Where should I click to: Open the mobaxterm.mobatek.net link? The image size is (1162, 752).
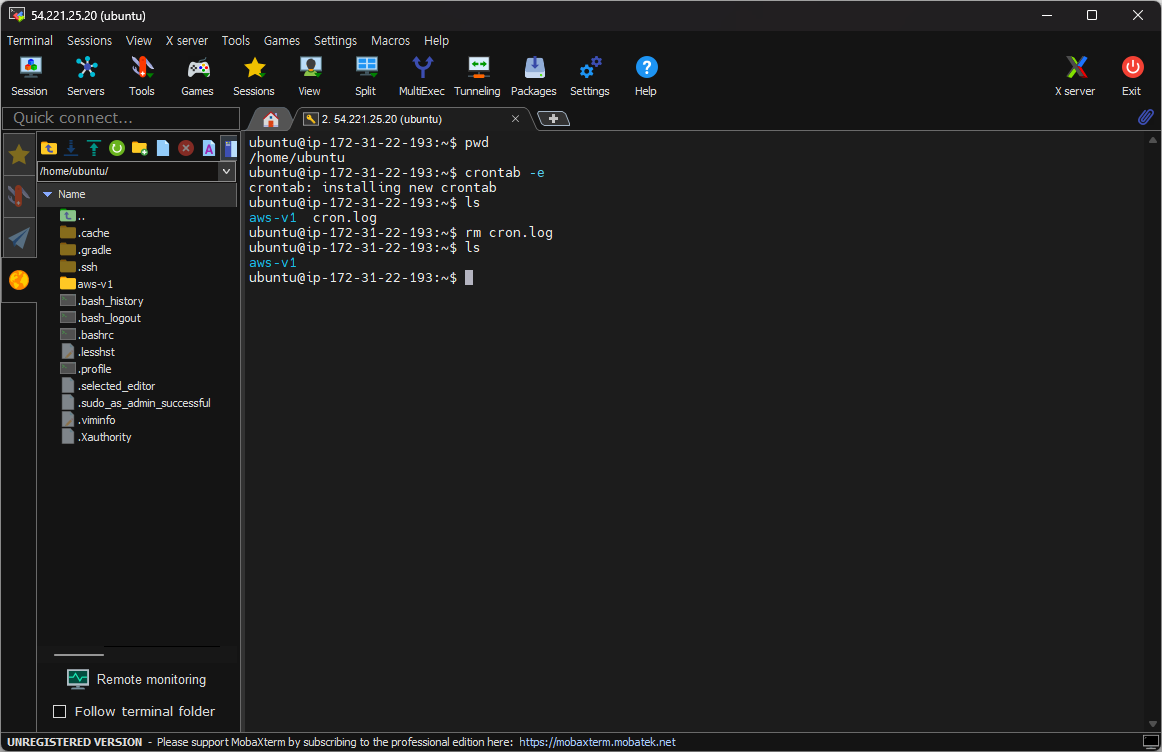(597, 742)
